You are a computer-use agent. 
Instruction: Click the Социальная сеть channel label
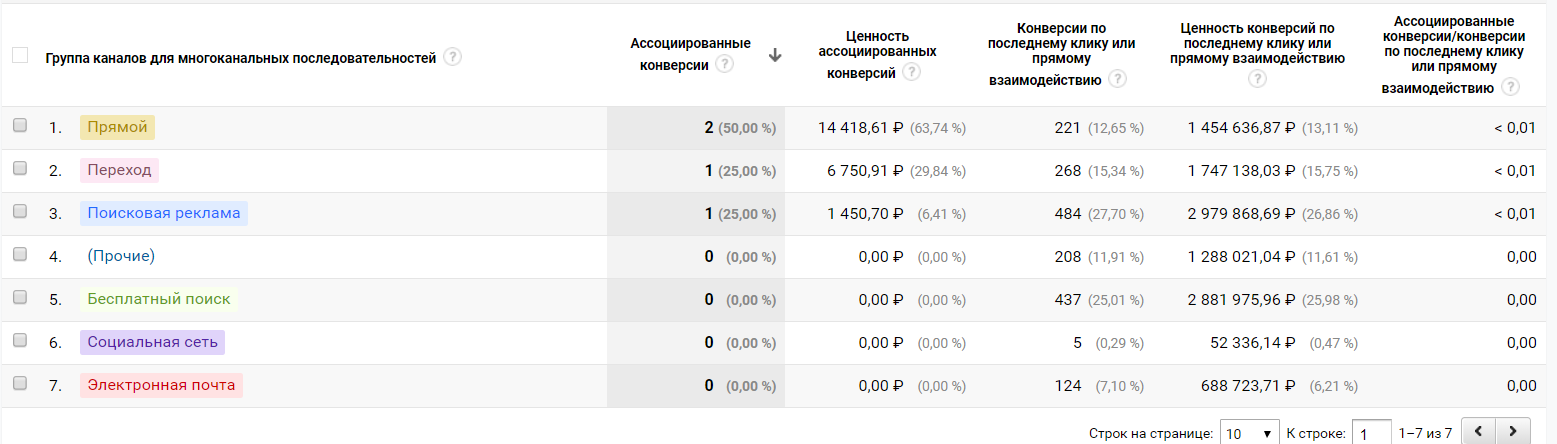(152, 342)
